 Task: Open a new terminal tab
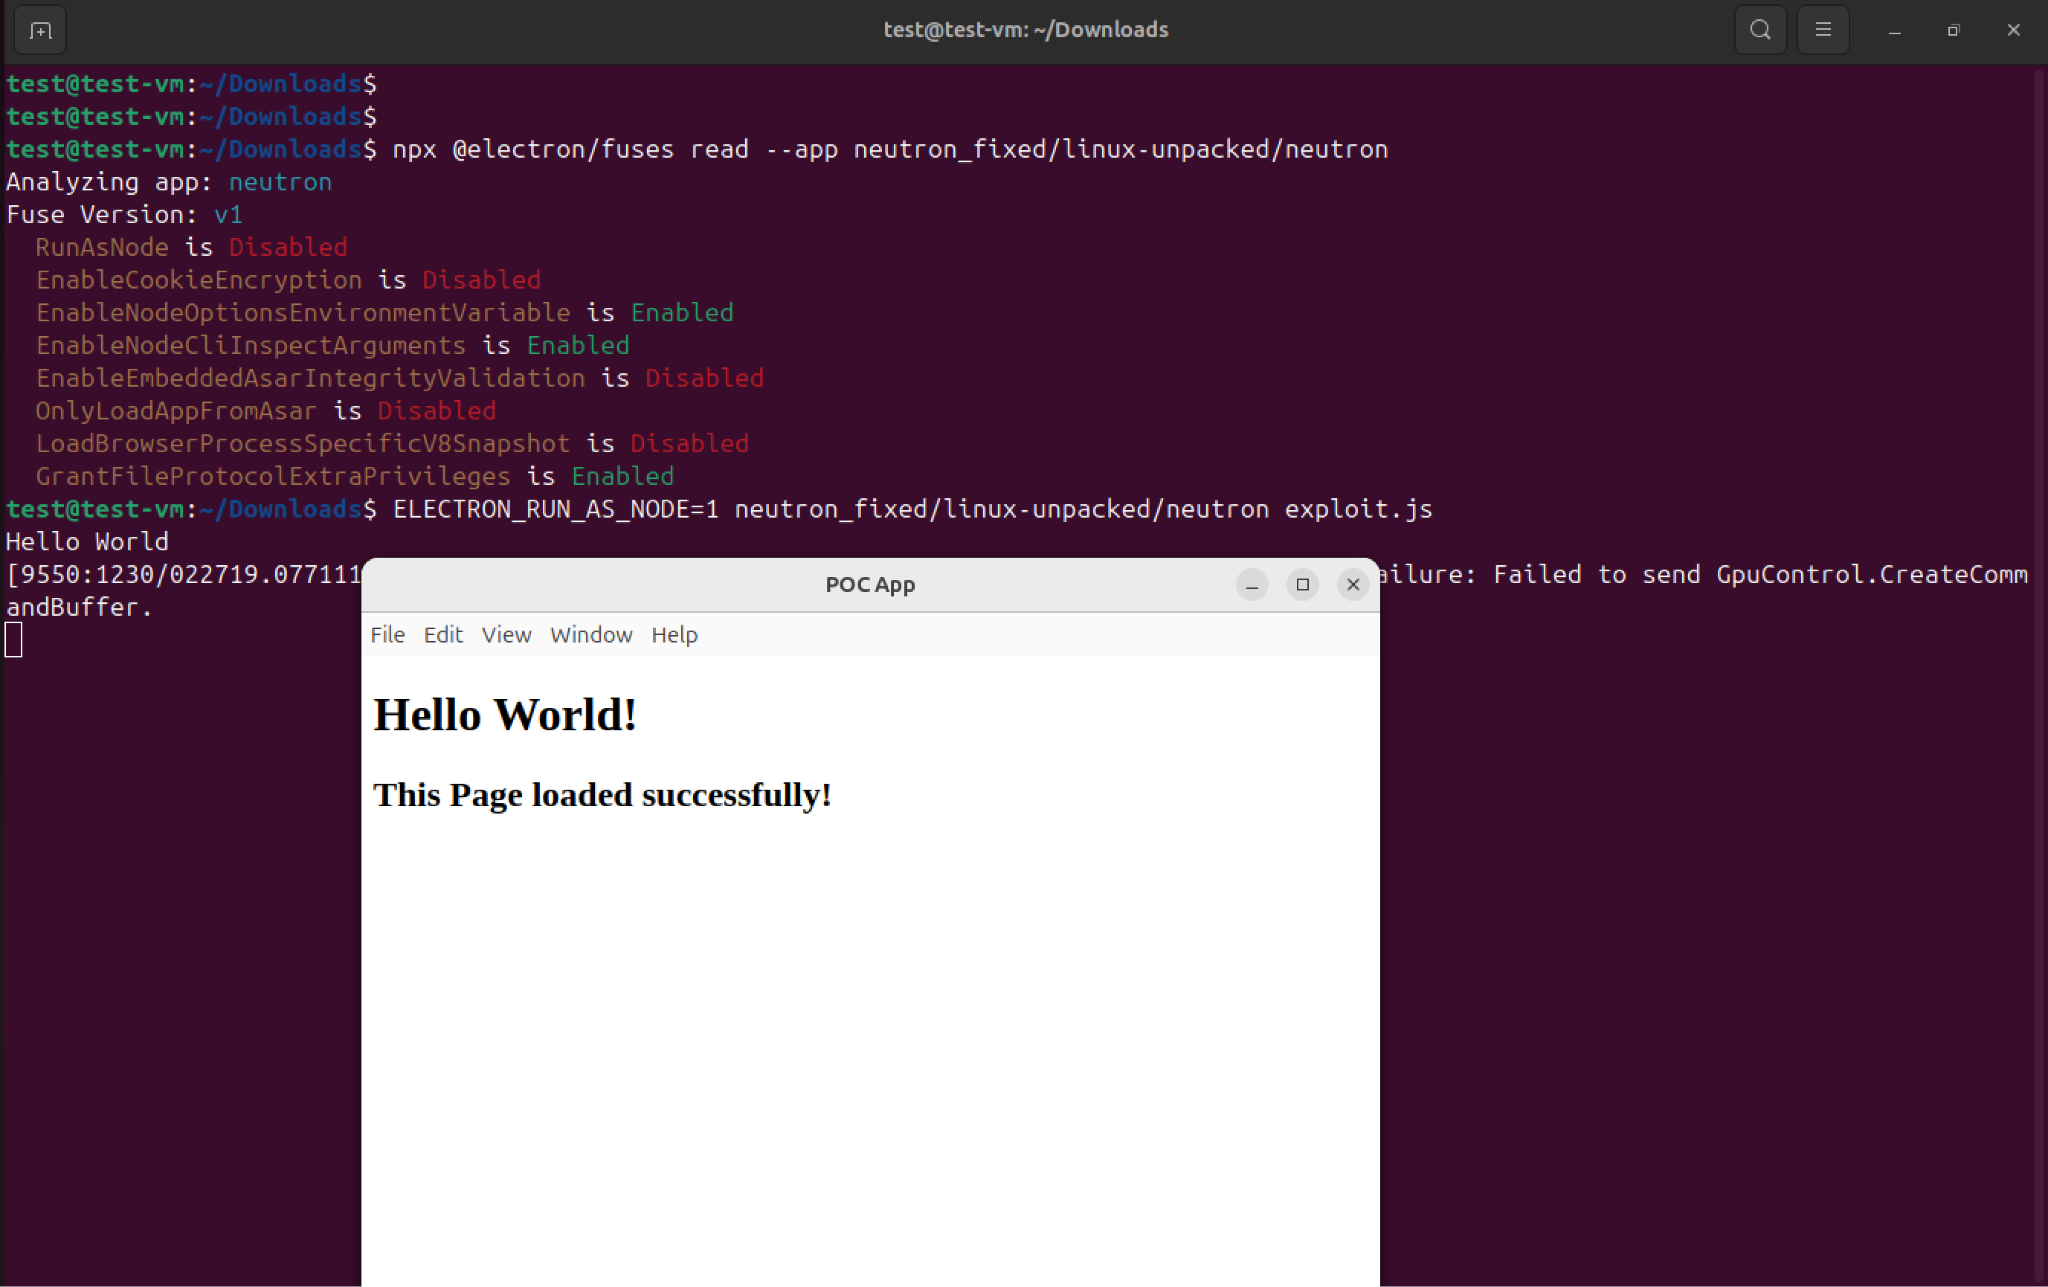tap(40, 30)
